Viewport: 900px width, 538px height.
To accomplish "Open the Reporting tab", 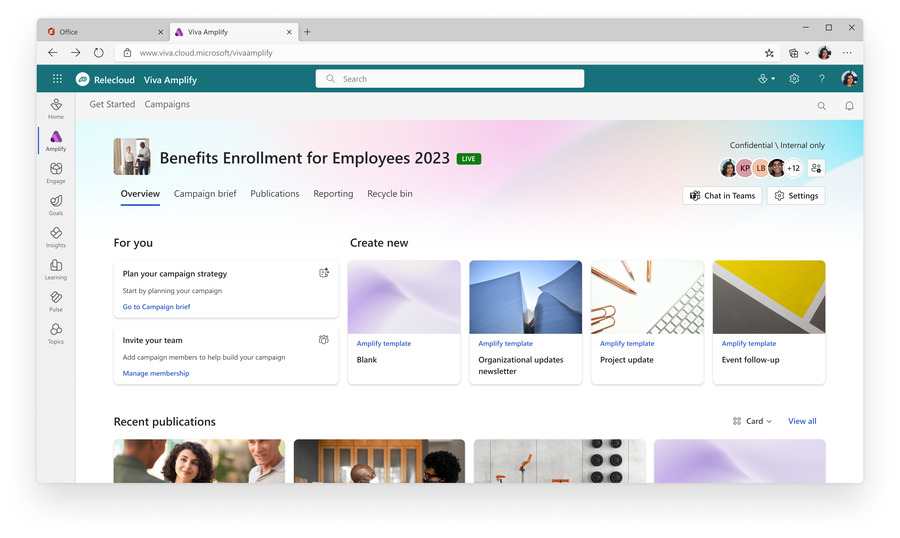I will (333, 193).
